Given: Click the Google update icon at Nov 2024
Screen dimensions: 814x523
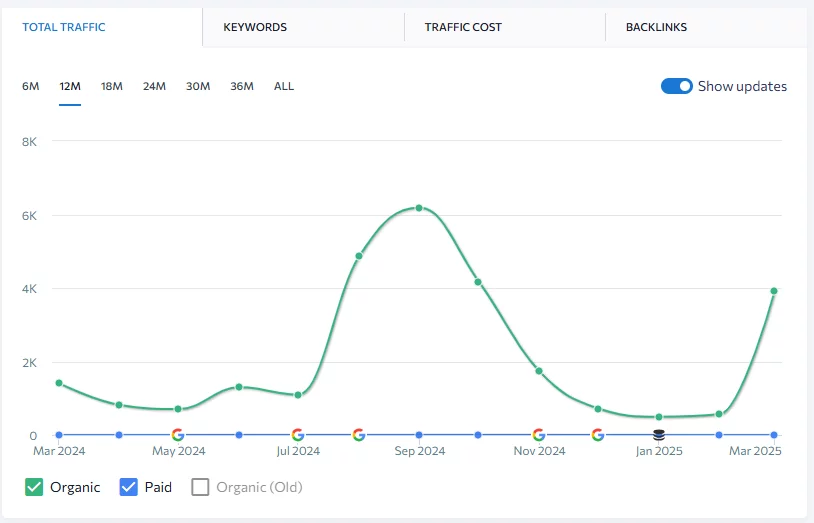Looking at the screenshot, I should coord(538,435).
